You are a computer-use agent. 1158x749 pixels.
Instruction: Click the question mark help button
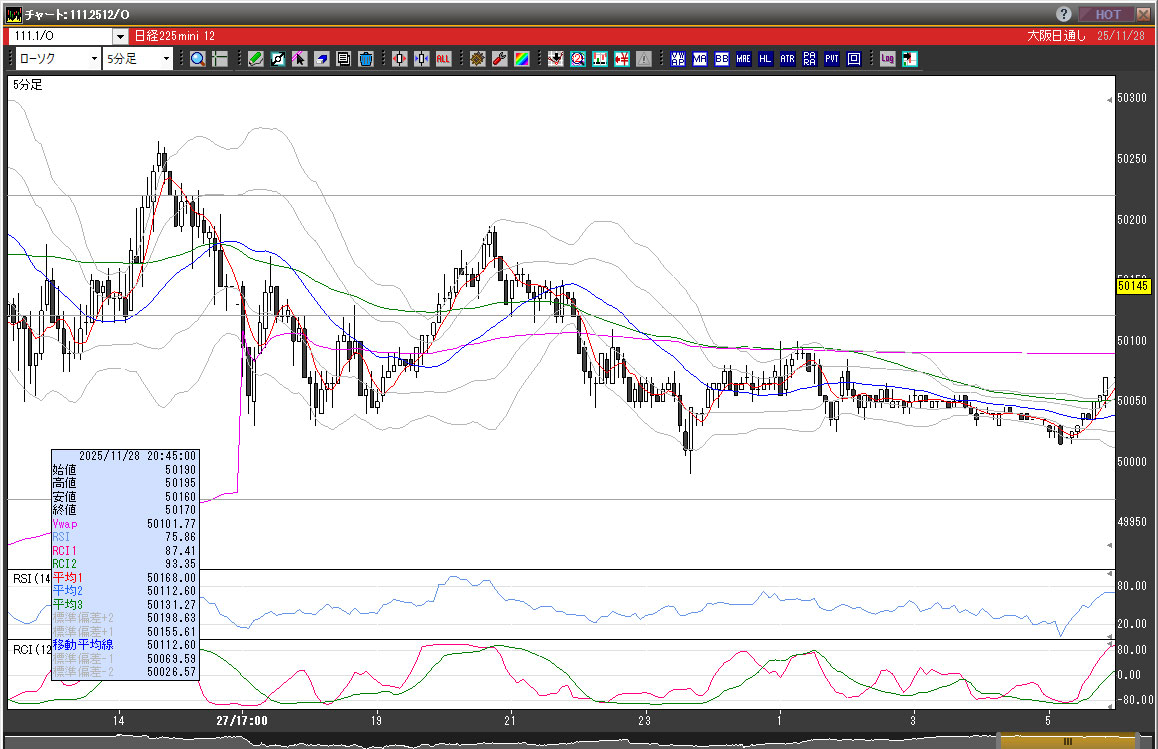point(1064,14)
